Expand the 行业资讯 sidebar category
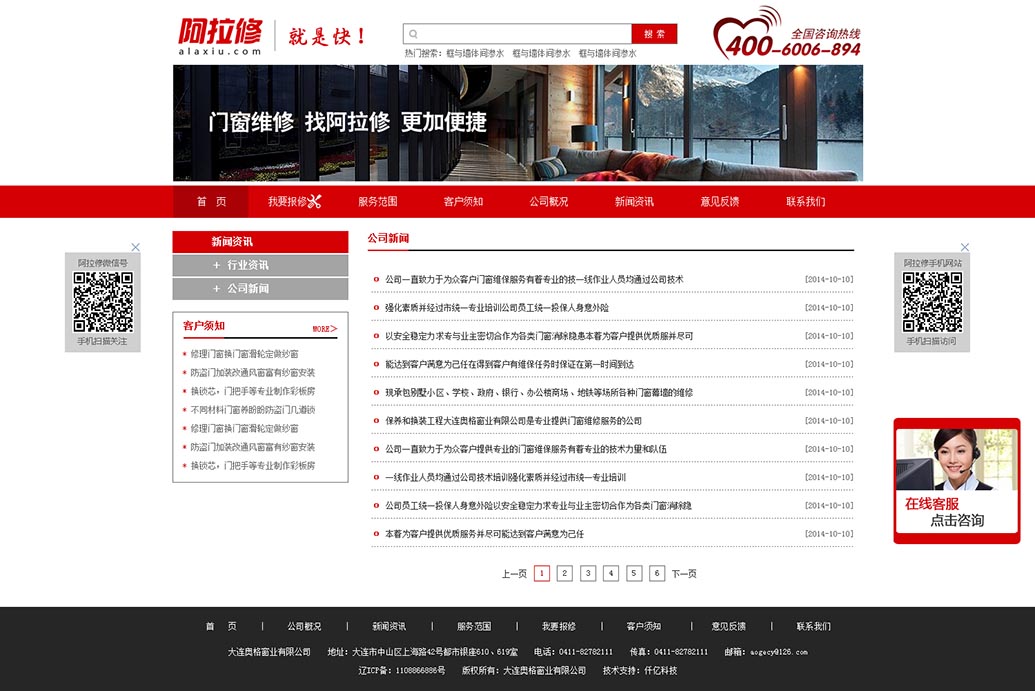This screenshot has width=1035, height=691. (x=240, y=265)
